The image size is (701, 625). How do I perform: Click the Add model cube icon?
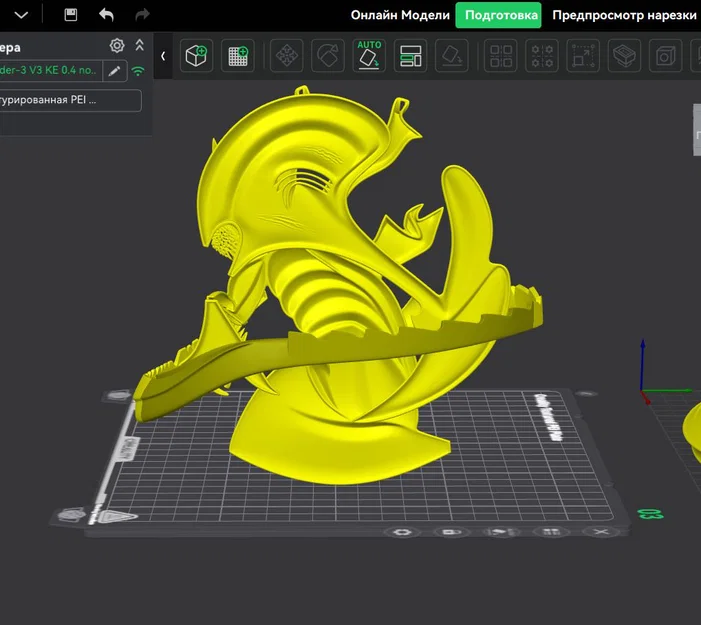(196, 56)
